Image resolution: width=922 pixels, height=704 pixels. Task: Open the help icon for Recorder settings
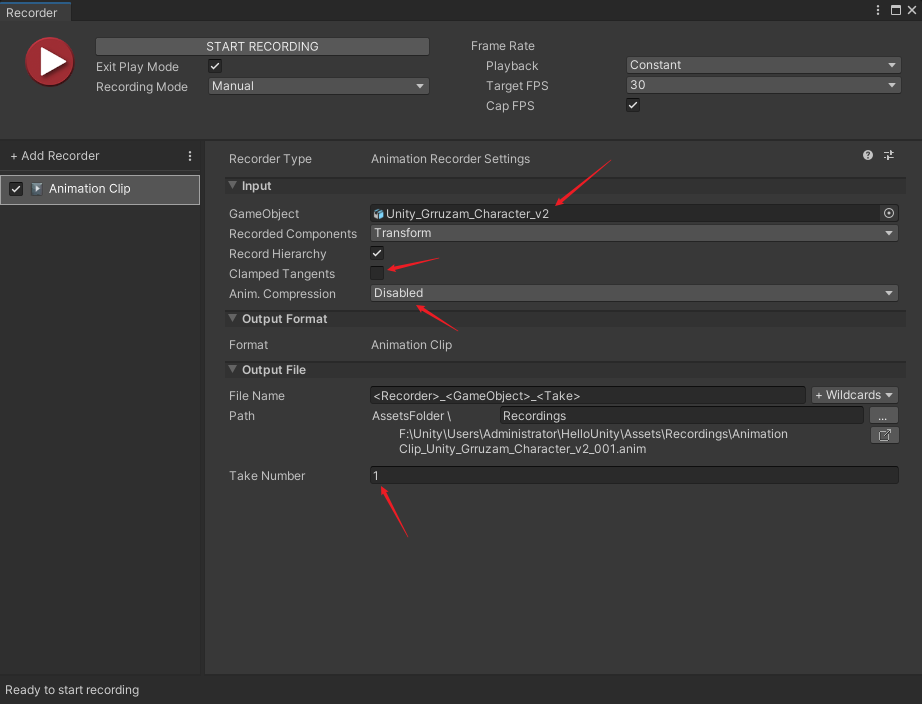coord(867,155)
